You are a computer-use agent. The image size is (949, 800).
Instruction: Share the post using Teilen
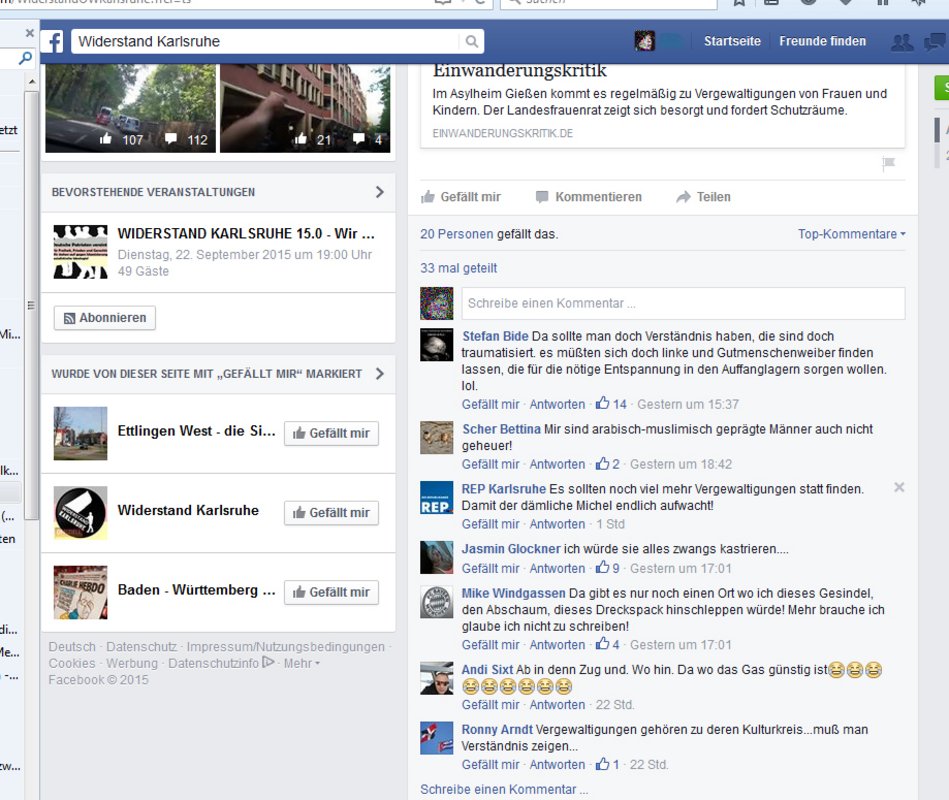703,197
